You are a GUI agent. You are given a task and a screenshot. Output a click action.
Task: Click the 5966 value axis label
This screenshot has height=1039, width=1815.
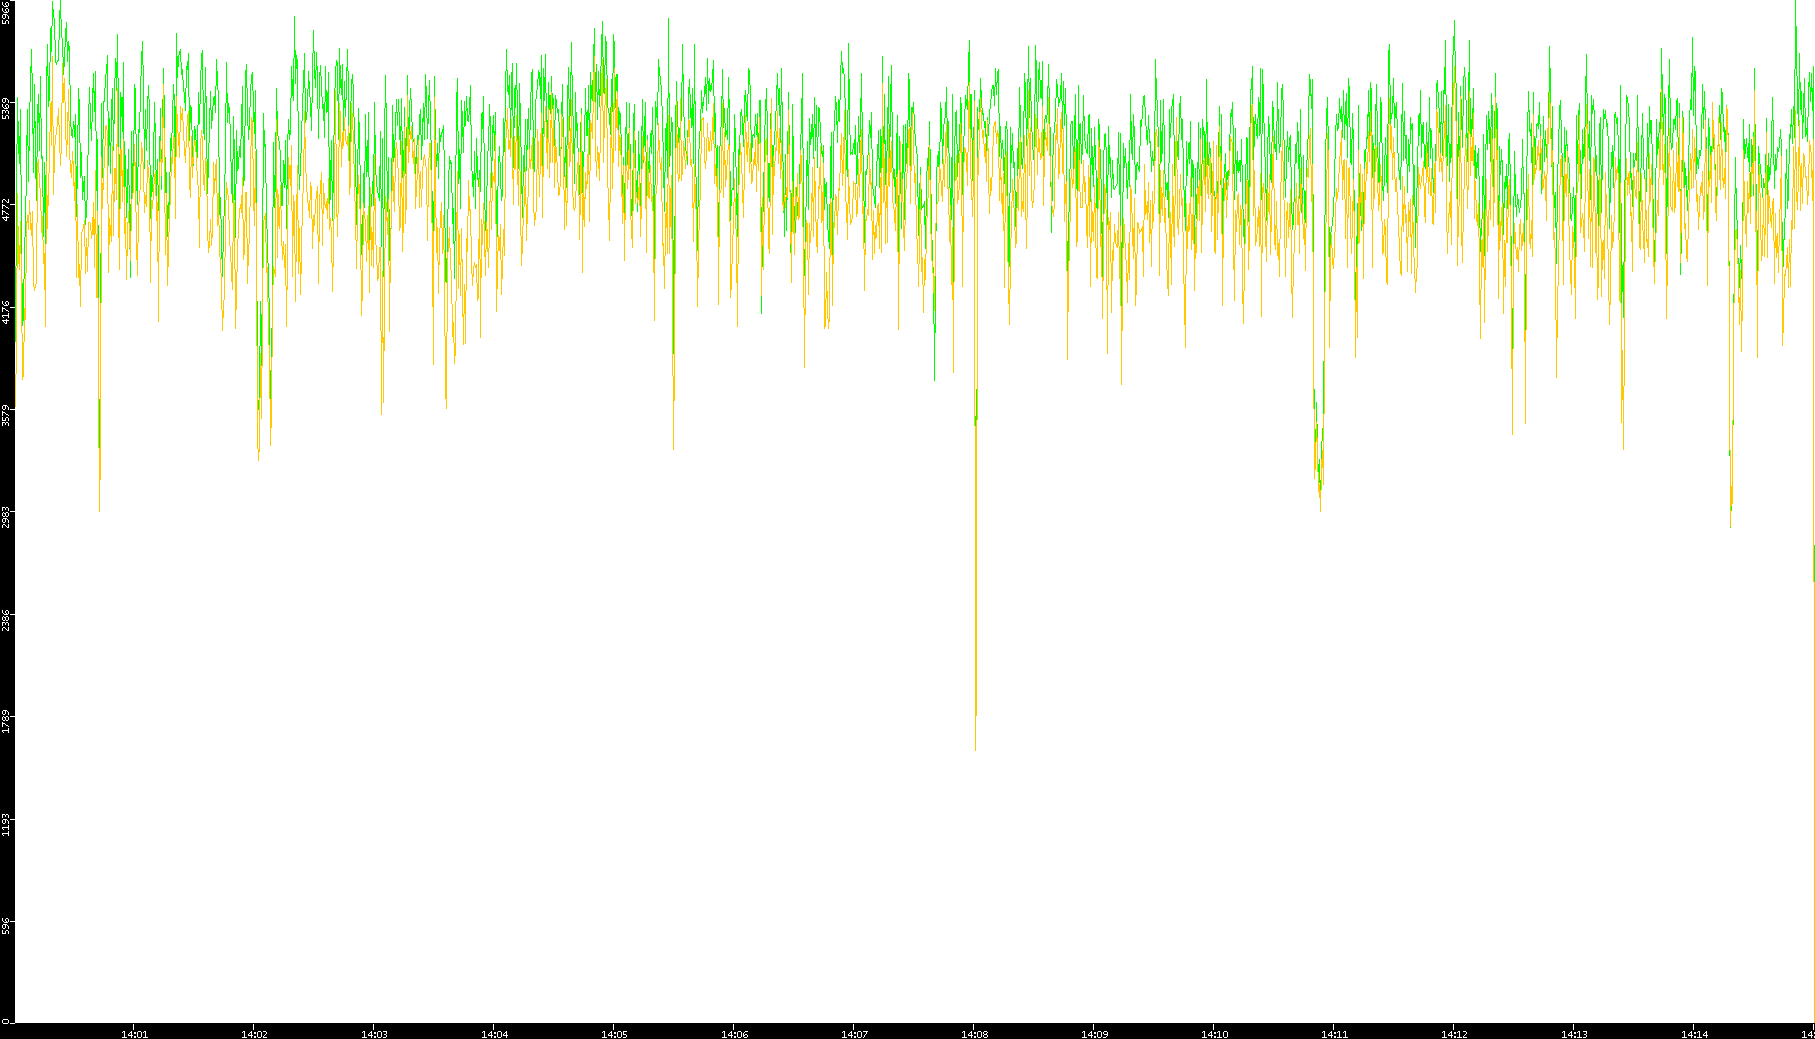pyautogui.click(x=7, y=12)
